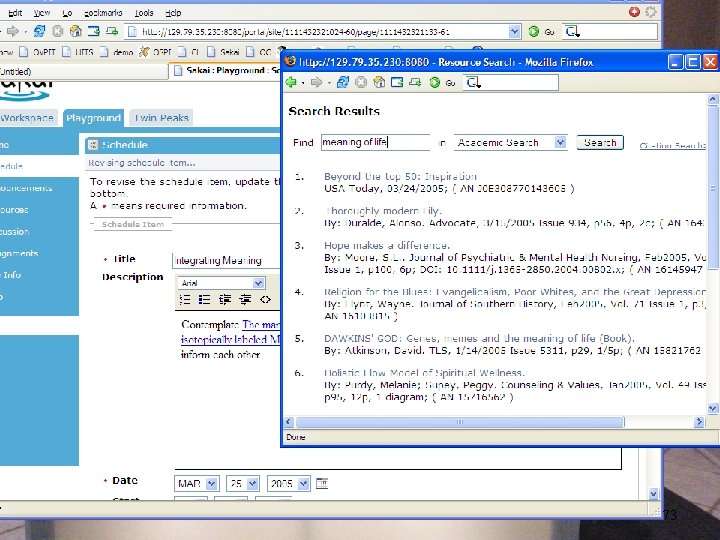The width and height of the screenshot is (720, 540).
Task: Click the Title input field
Action: click(x=226, y=260)
